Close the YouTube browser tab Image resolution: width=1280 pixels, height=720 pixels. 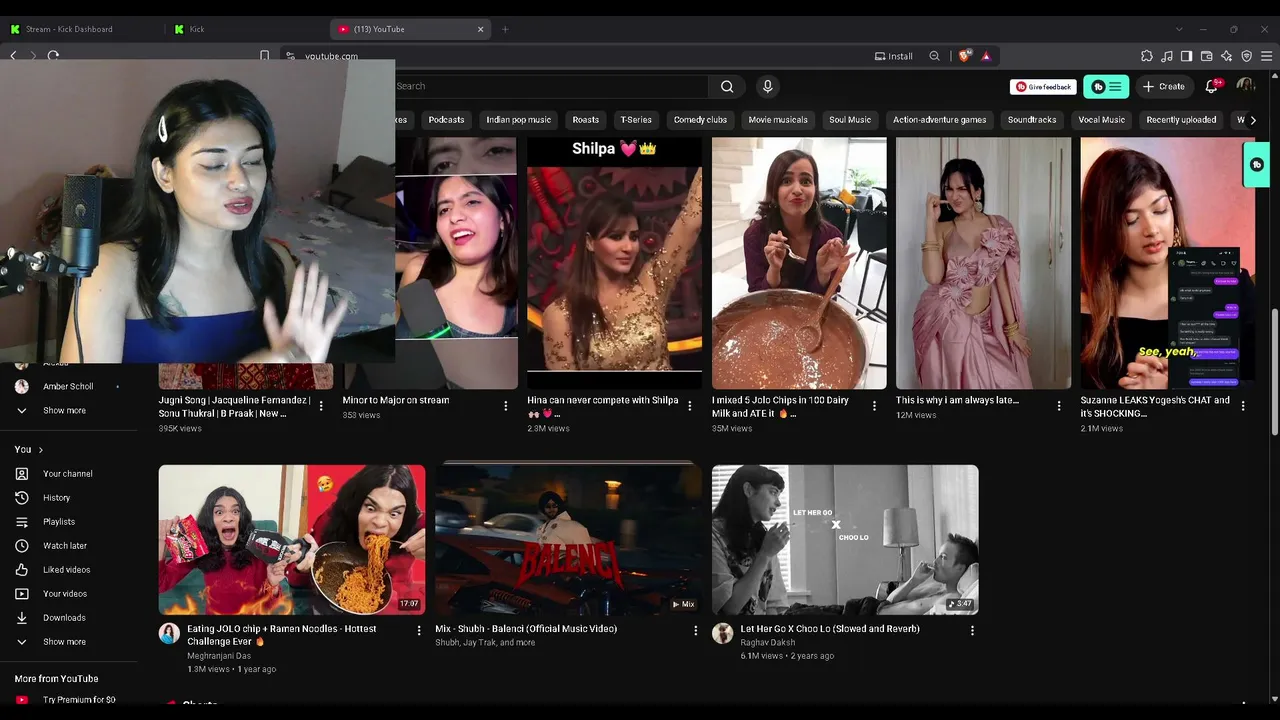(480, 29)
